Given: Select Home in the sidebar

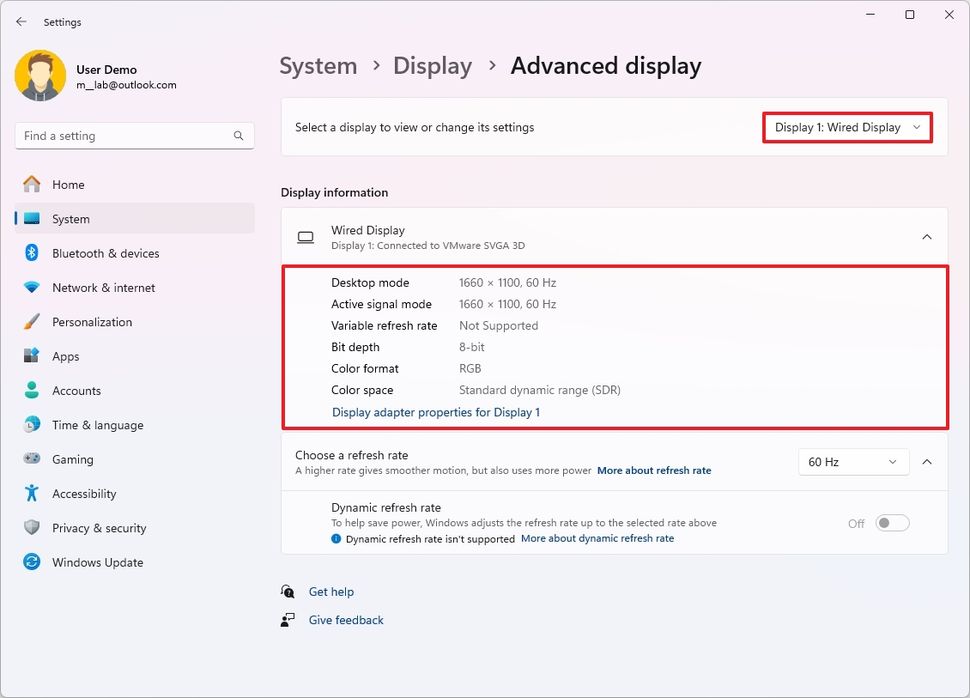Looking at the screenshot, I should (x=66, y=184).
